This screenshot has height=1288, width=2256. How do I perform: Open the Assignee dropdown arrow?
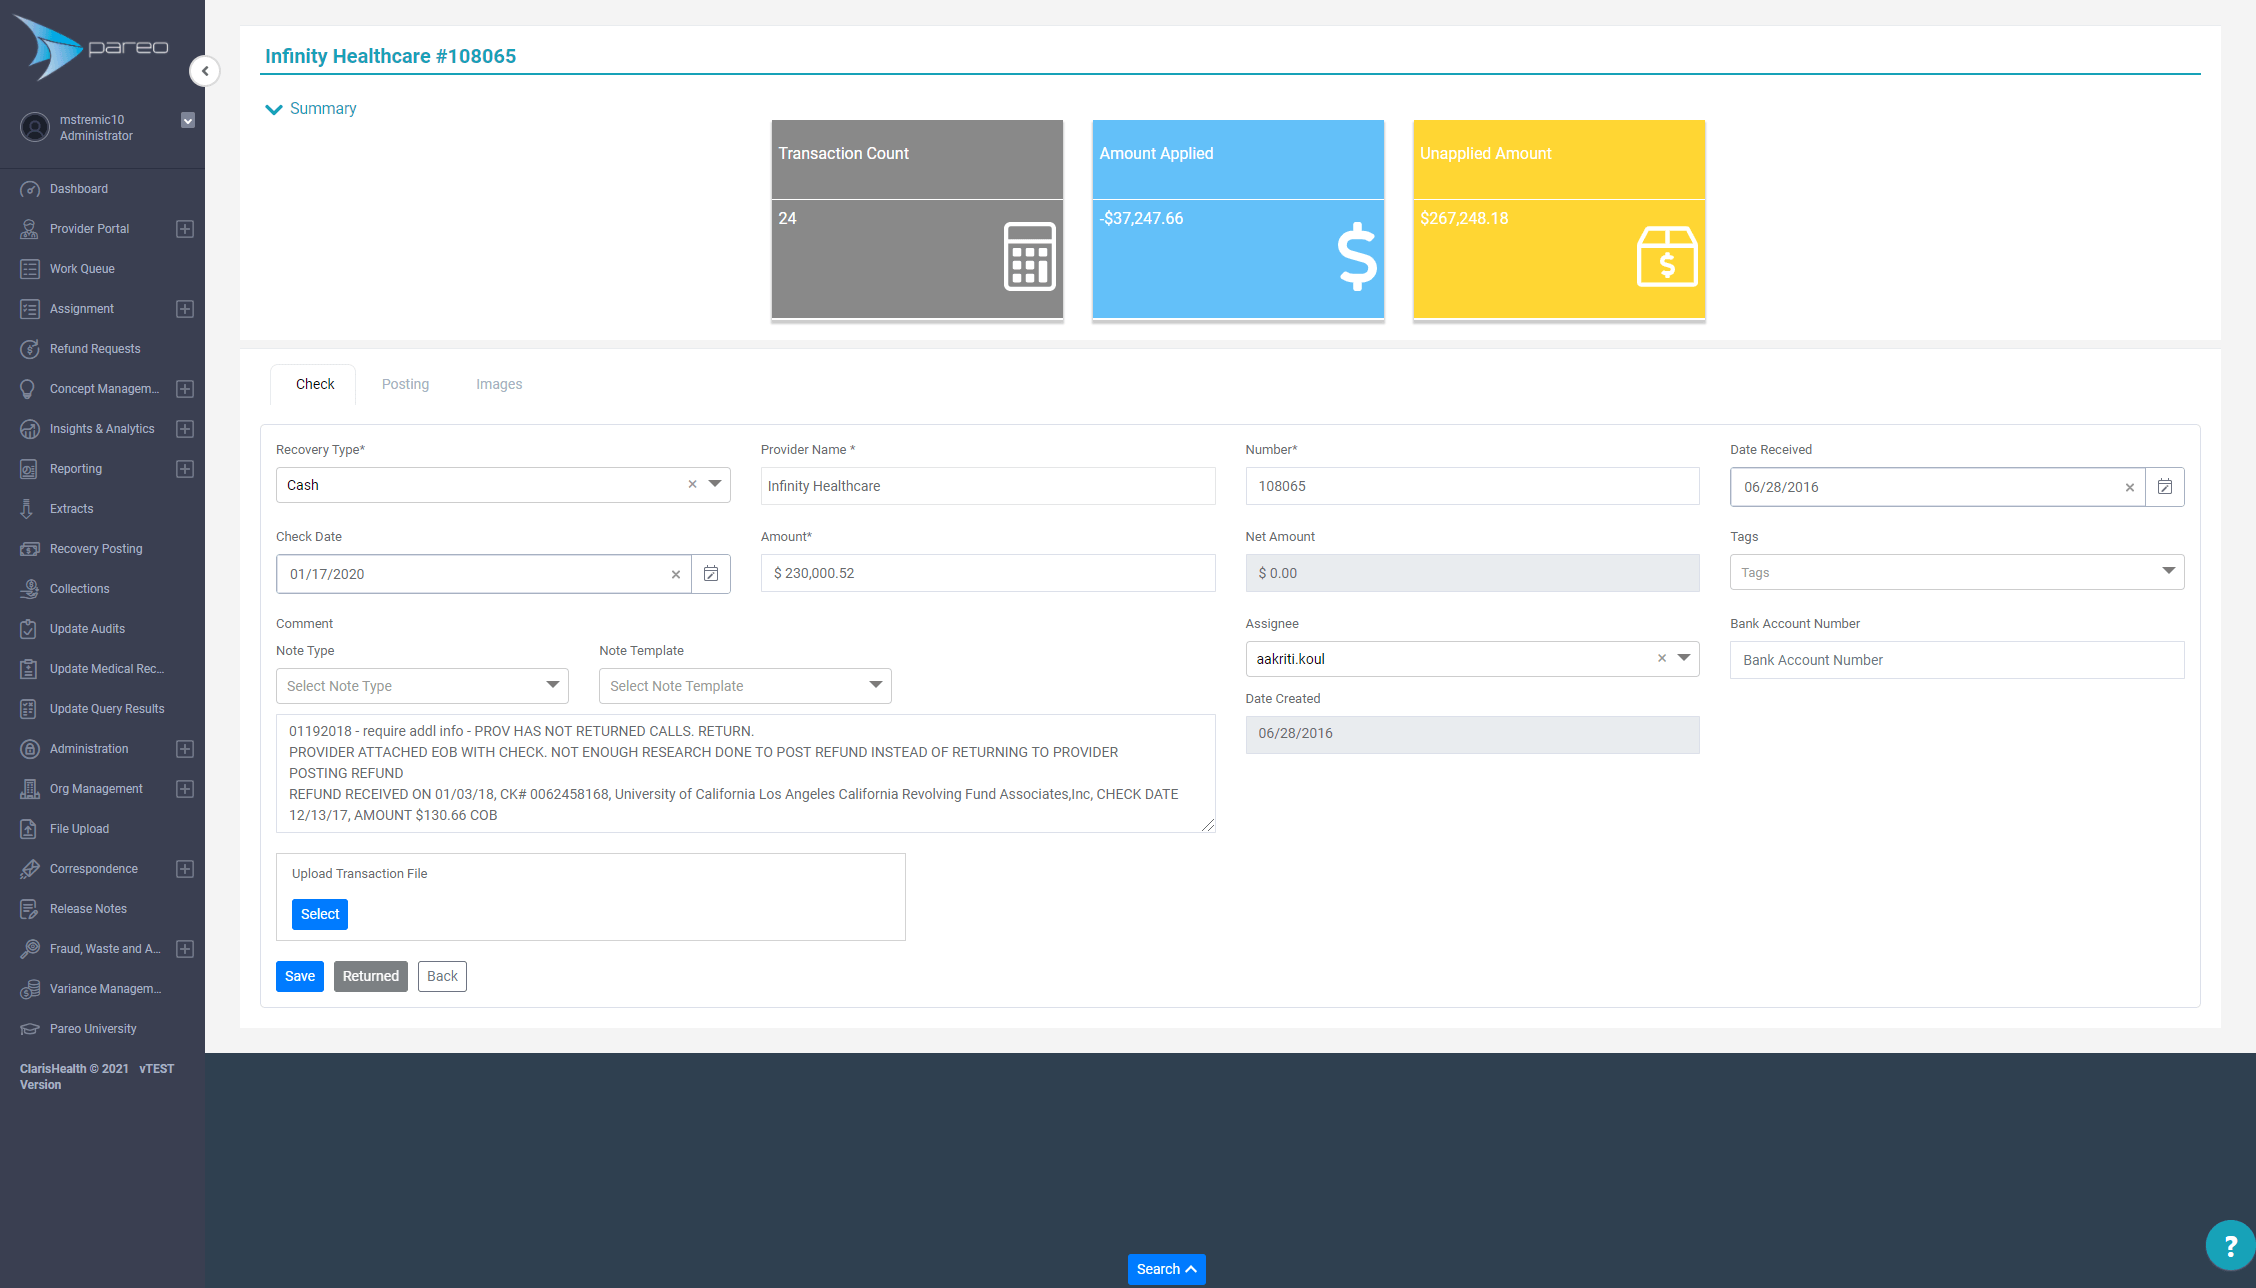pyautogui.click(x=1684, y=658)
